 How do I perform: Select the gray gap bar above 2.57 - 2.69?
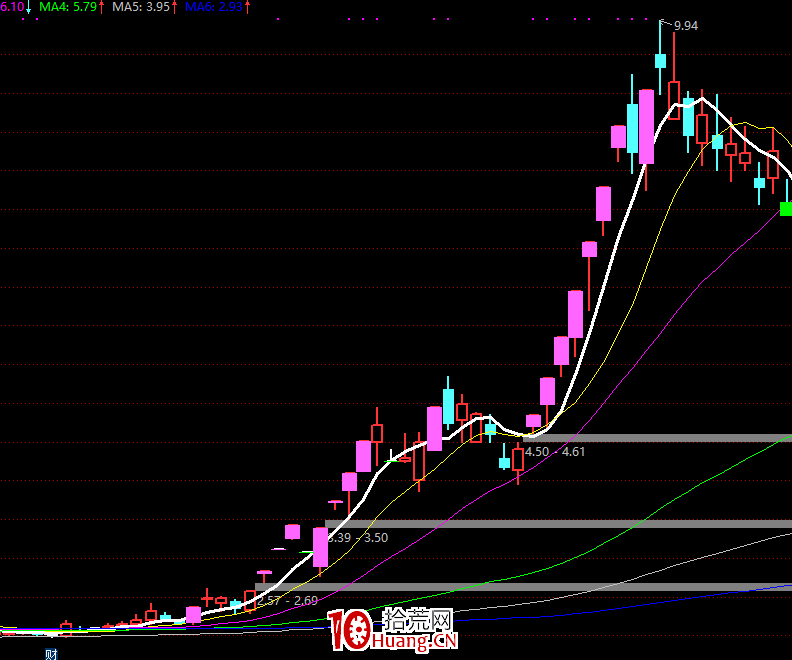(523, 587)
